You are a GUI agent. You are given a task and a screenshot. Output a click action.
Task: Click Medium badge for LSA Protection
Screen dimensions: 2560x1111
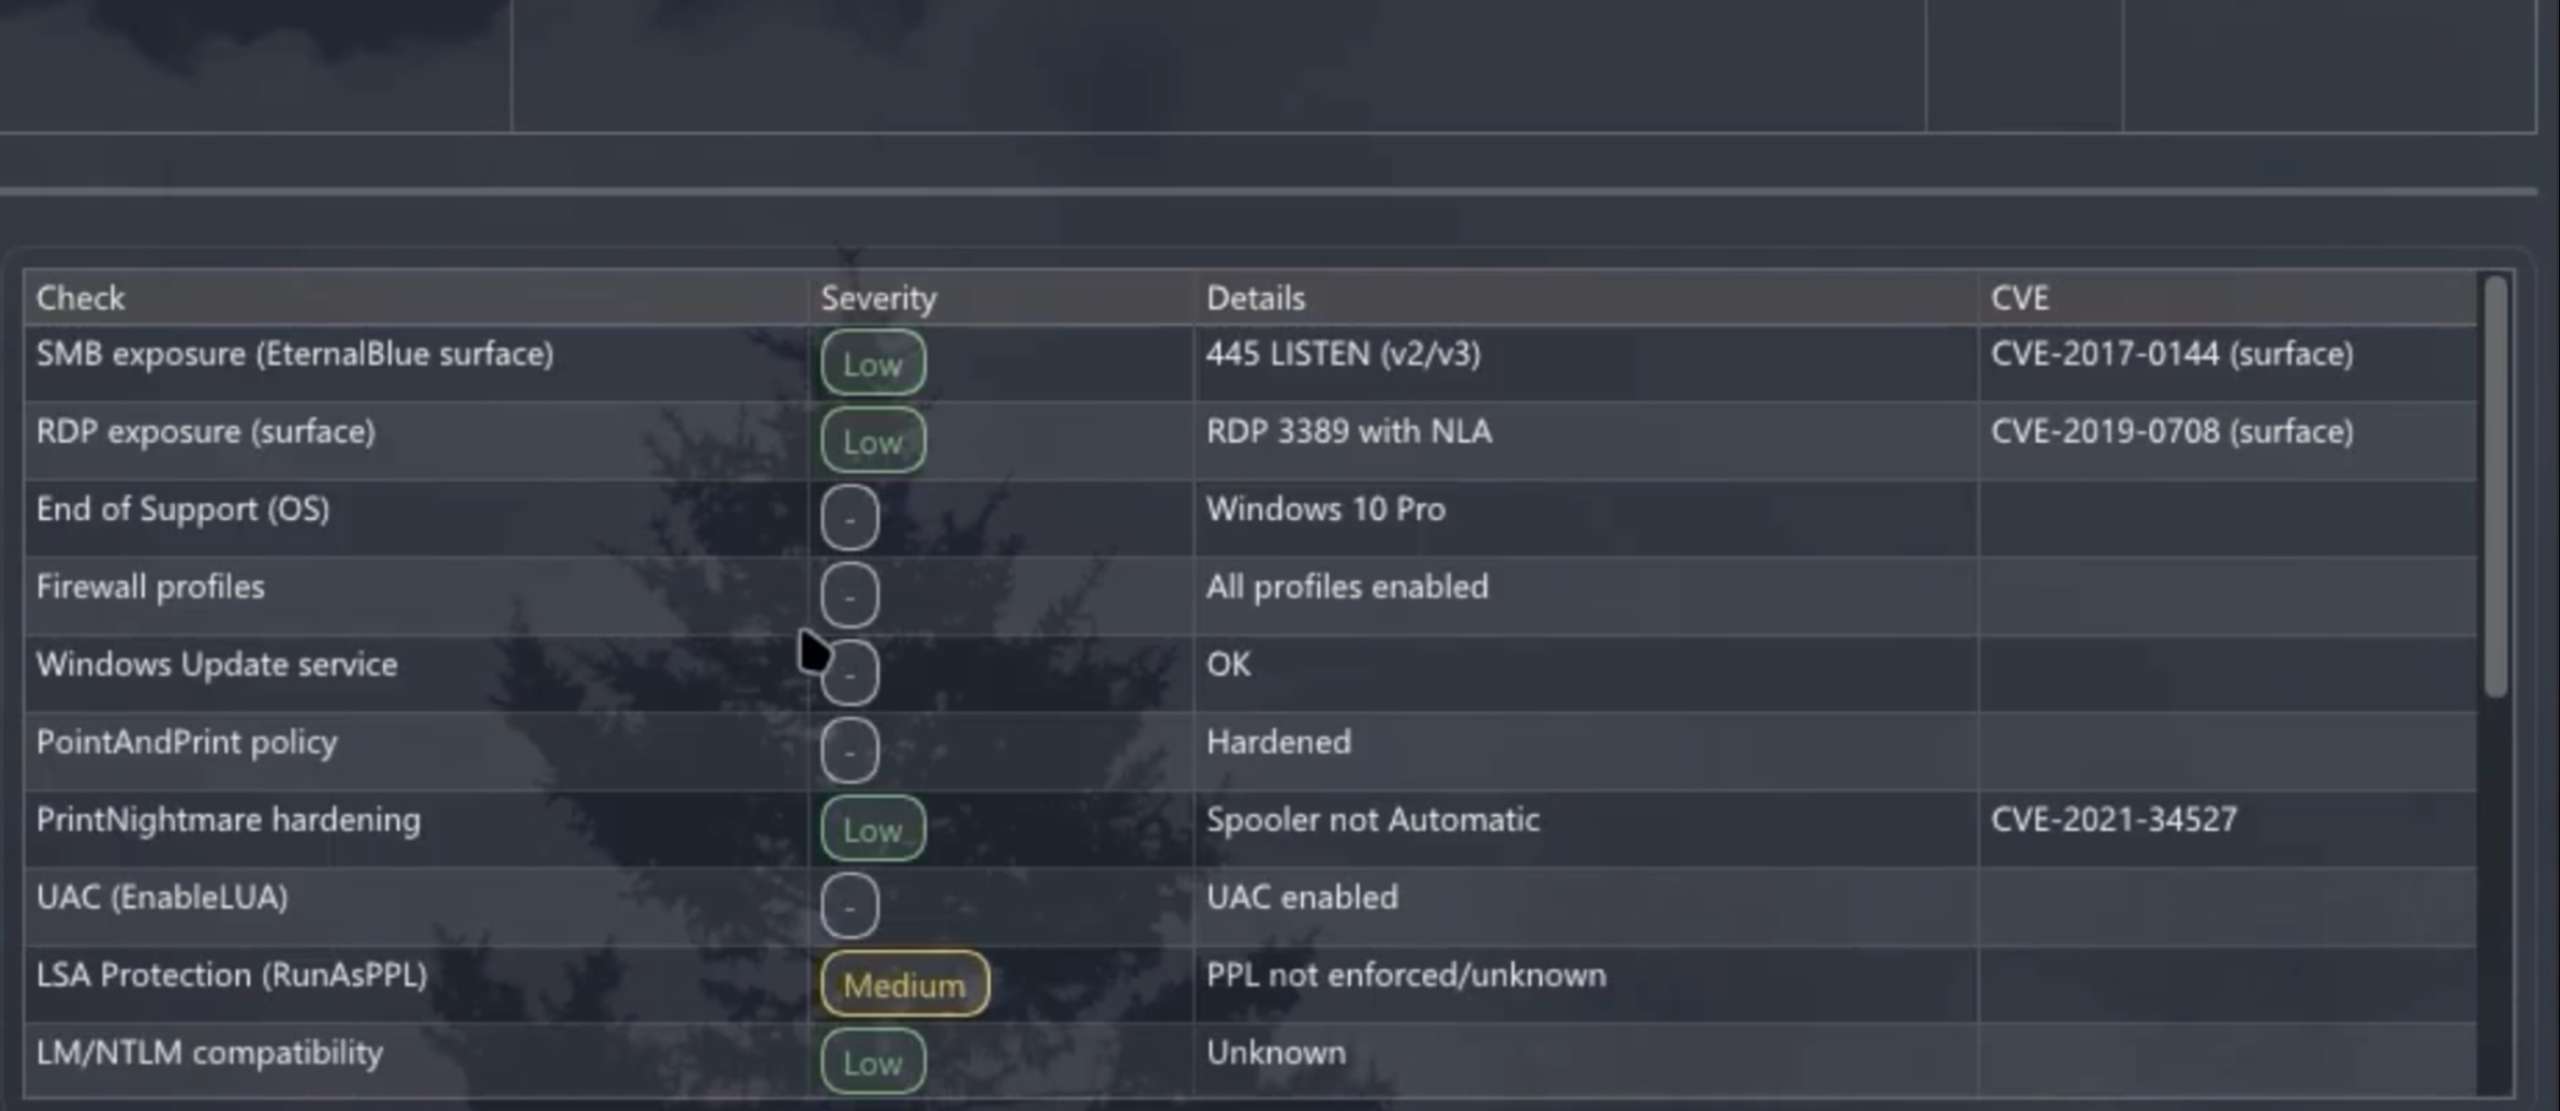(904, 985)
